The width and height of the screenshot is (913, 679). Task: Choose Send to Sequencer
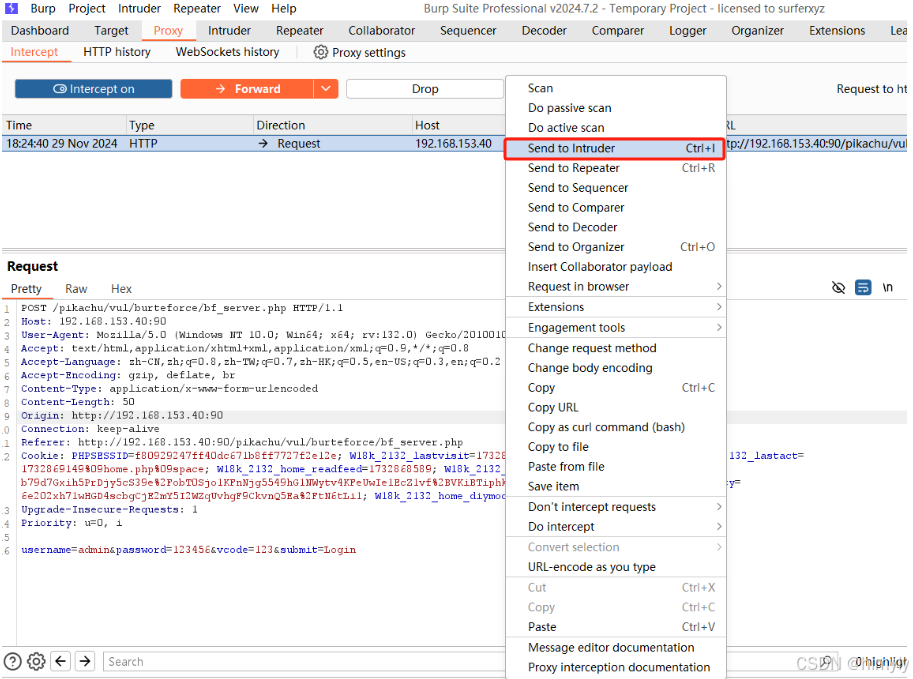(615, 188)
